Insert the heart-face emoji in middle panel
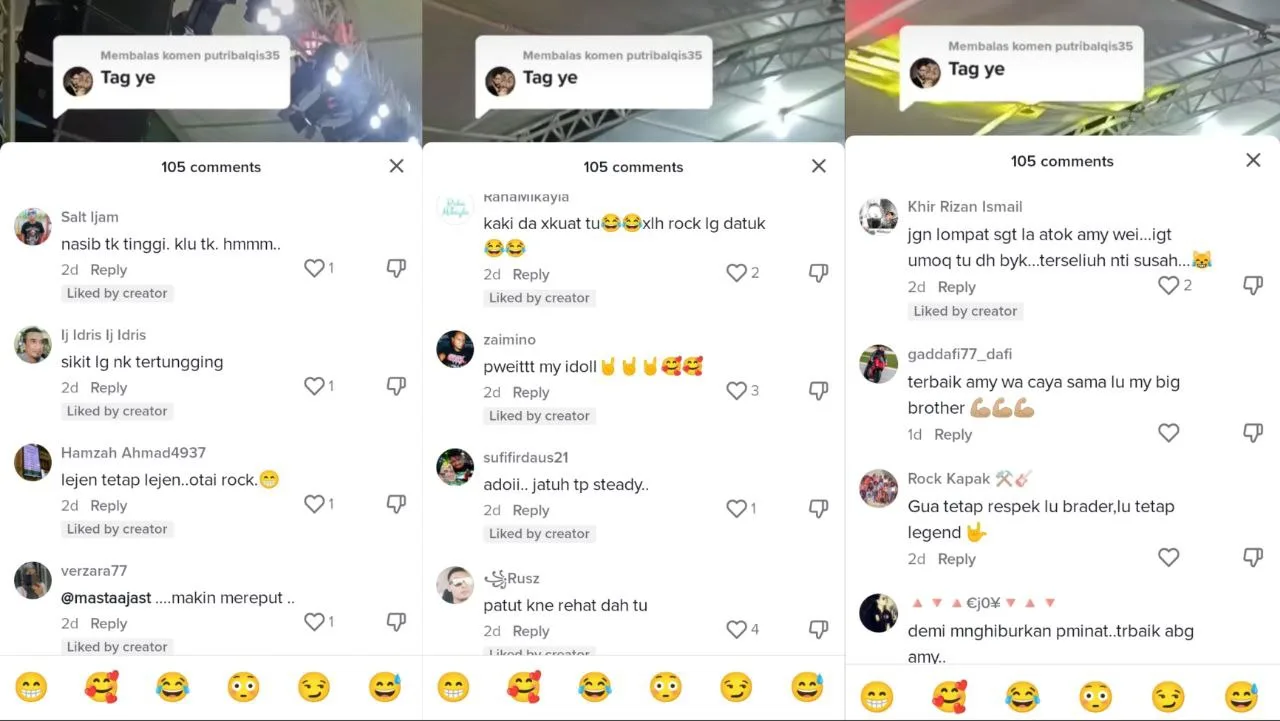The height and width of the screenshot is (721, 1280). pyautogui.click(x=524, y=687)
